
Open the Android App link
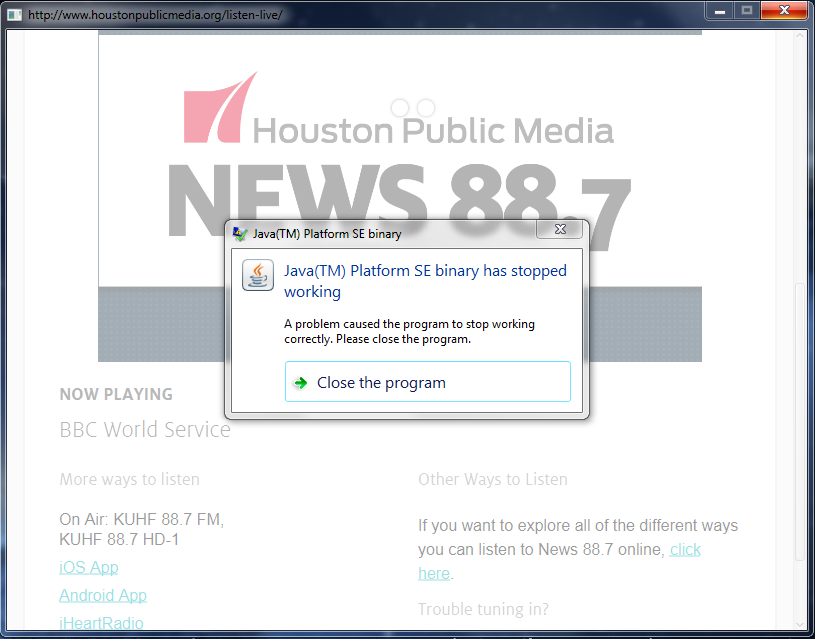(103, 595)
